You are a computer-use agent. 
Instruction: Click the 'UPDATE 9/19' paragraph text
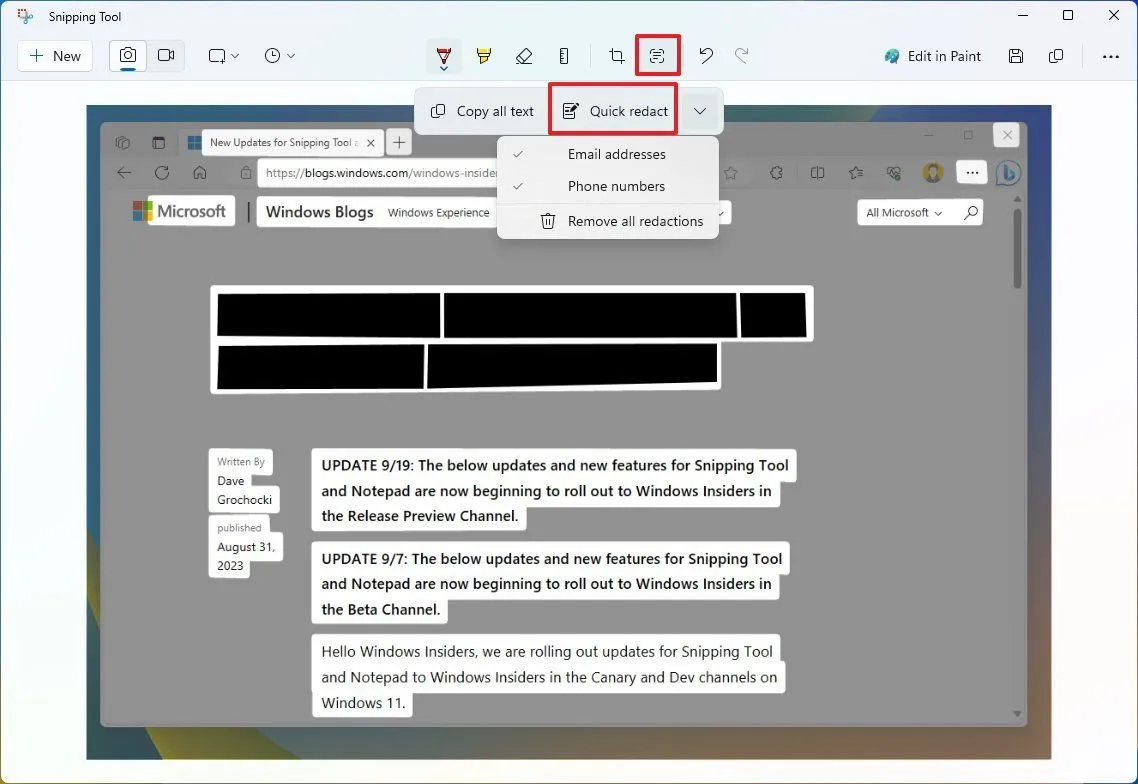[554, 491]
